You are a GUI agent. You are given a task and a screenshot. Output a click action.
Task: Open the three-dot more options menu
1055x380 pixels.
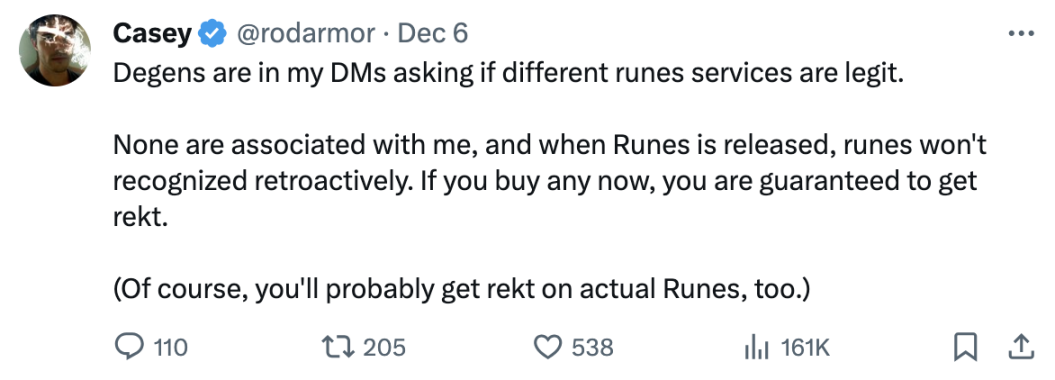[1021, 33]
